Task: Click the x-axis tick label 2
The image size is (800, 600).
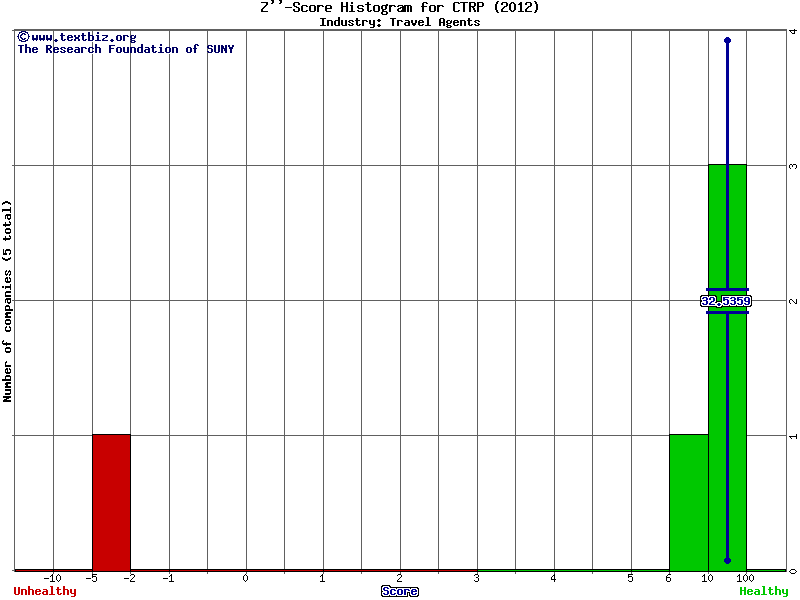Action: click(399, 578)
